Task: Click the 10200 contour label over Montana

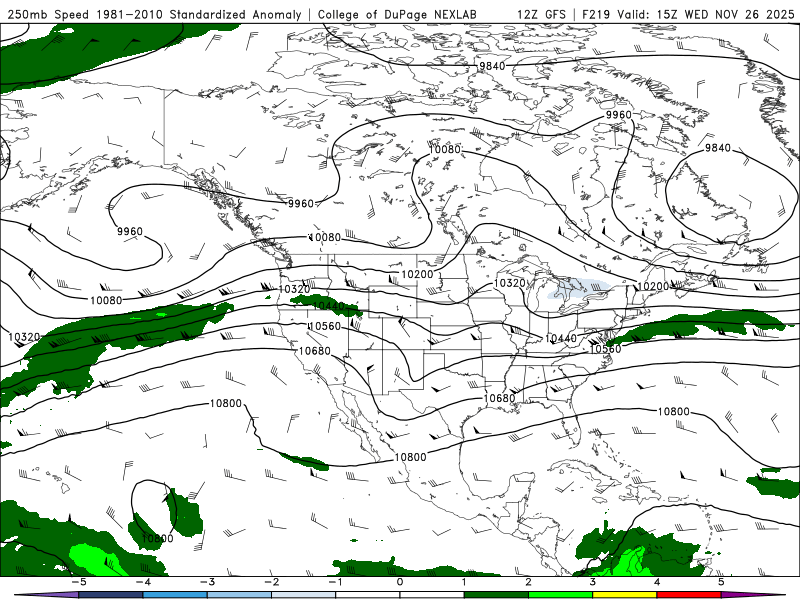Action: [x=417, y=274]
